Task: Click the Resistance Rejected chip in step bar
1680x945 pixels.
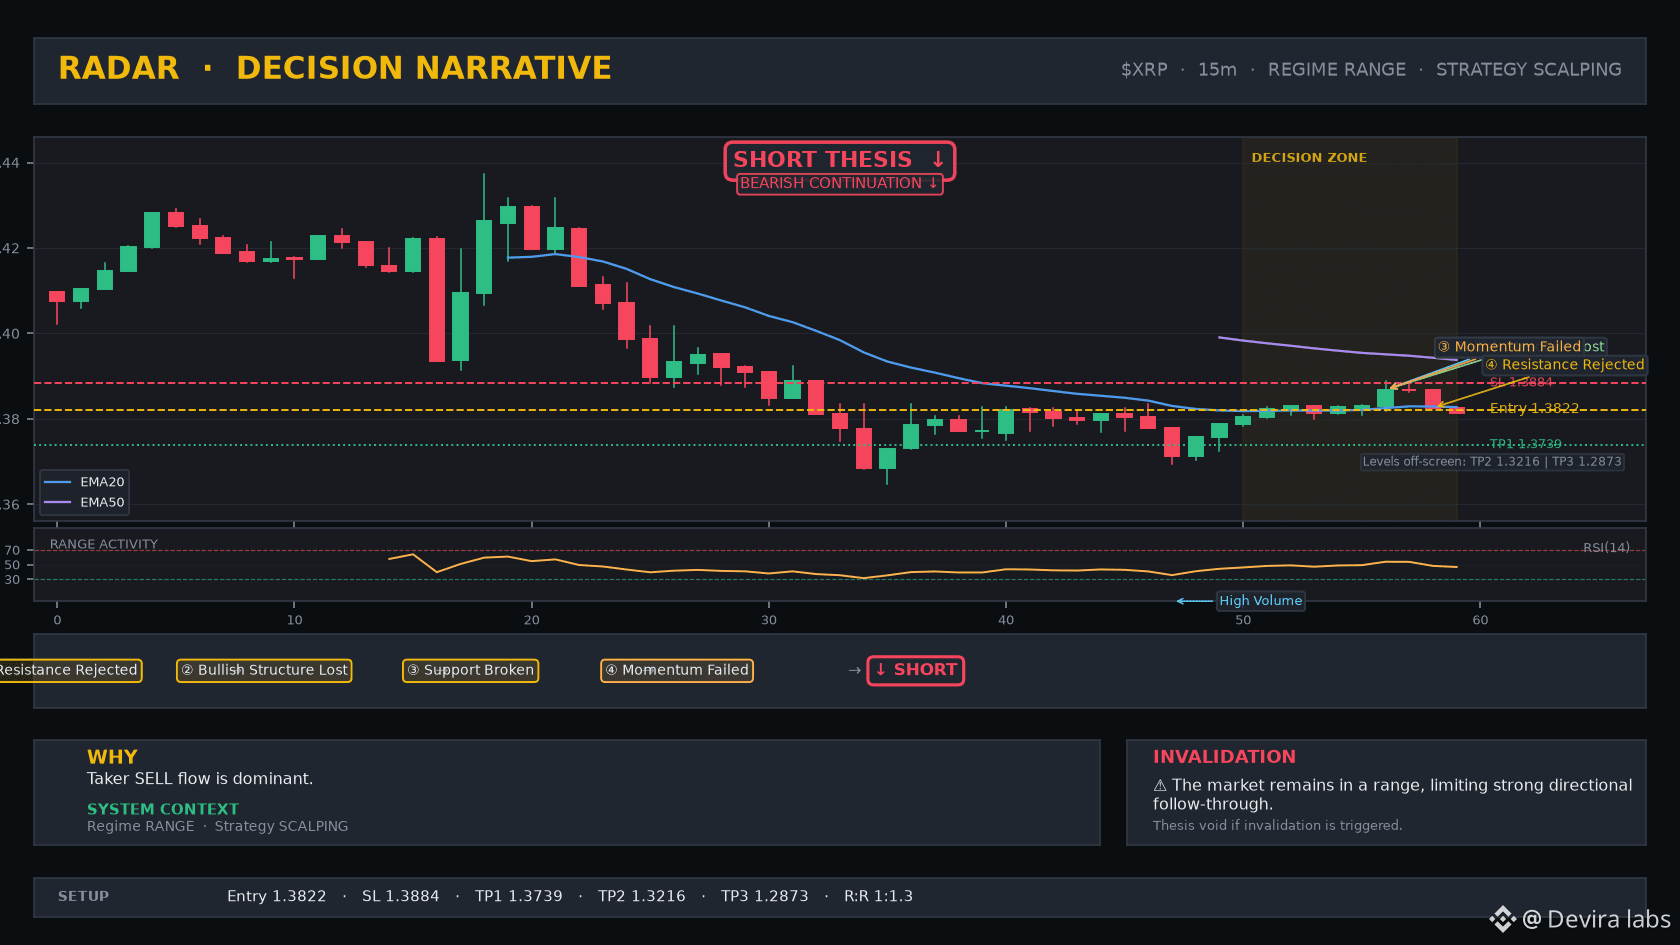Action: pyautogui.click(x=69, y=670)
